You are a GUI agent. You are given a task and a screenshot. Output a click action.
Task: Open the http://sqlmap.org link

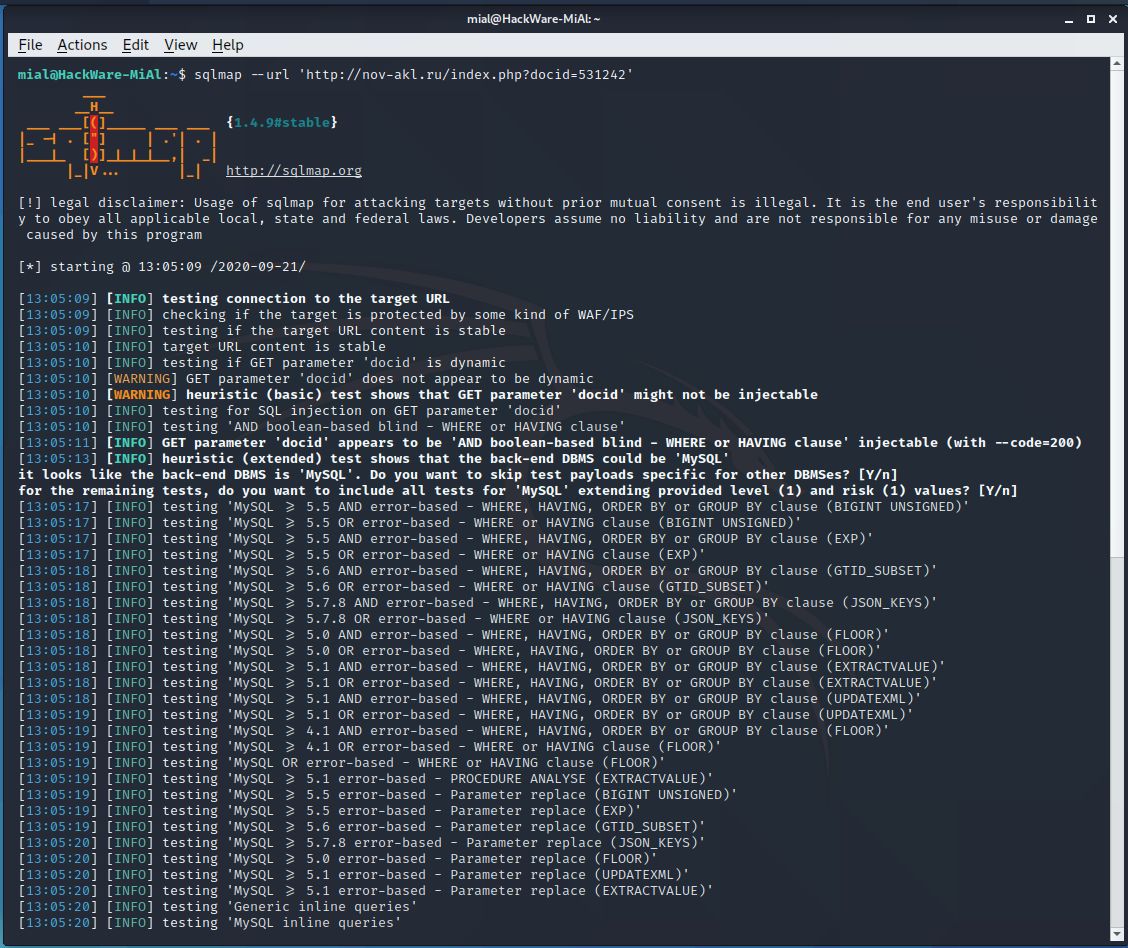(x=294, y=170)
